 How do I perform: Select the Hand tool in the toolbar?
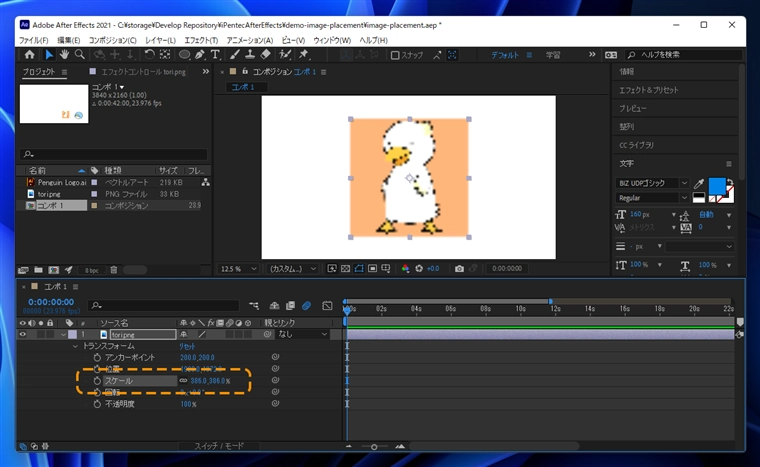[64, 55]
